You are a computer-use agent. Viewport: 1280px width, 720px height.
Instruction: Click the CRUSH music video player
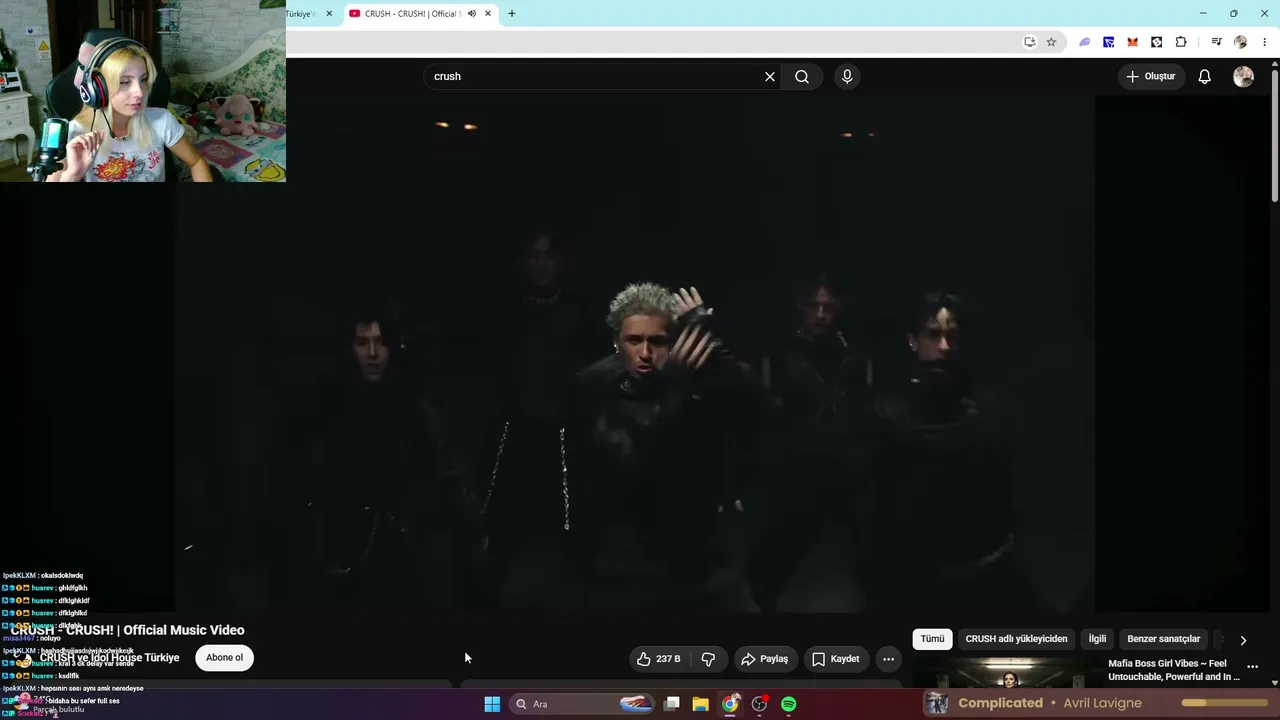pyautogui.click(x=635, y=354)
